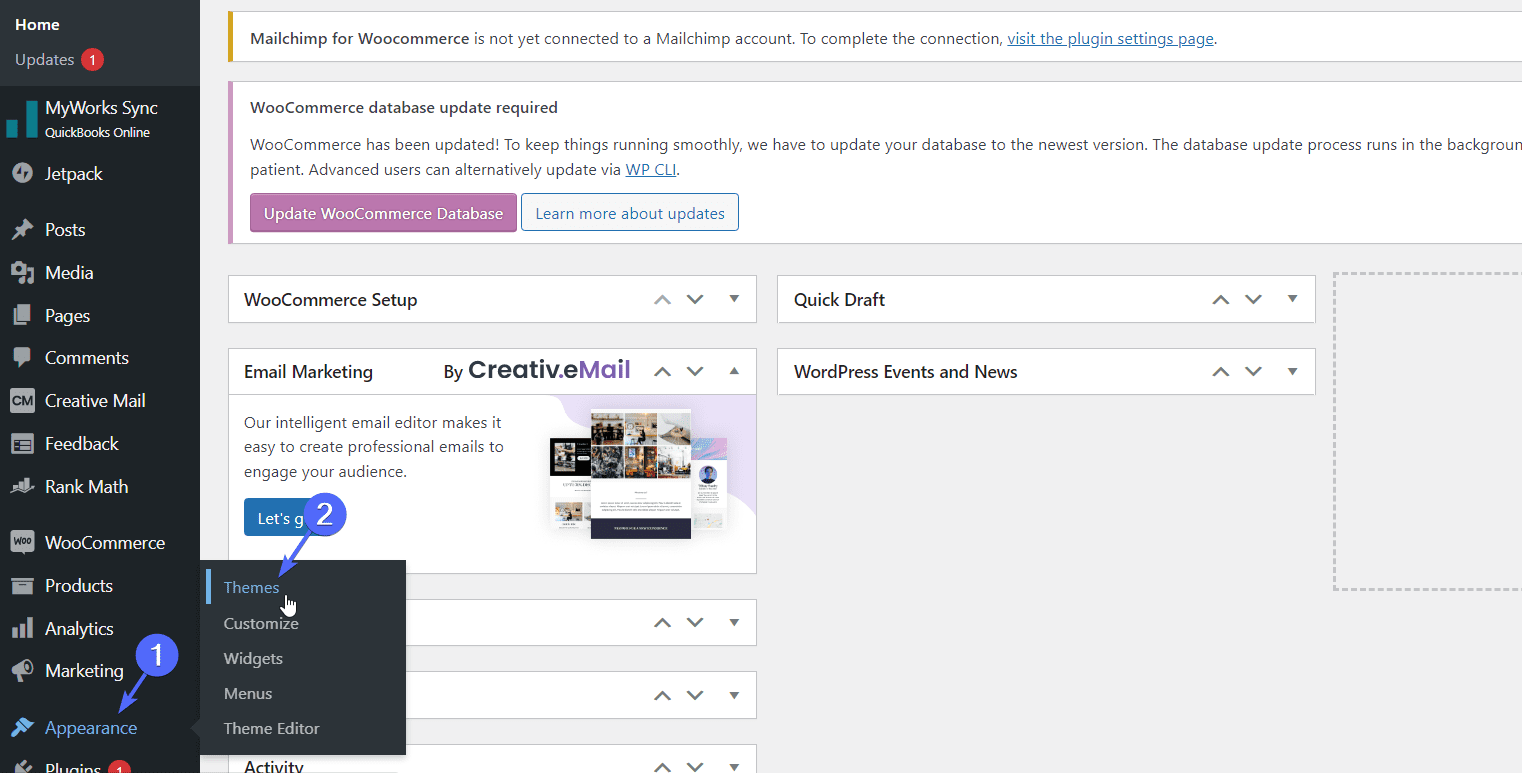Move the Activity panel up
1522x773 pixels.
[662, 766]
